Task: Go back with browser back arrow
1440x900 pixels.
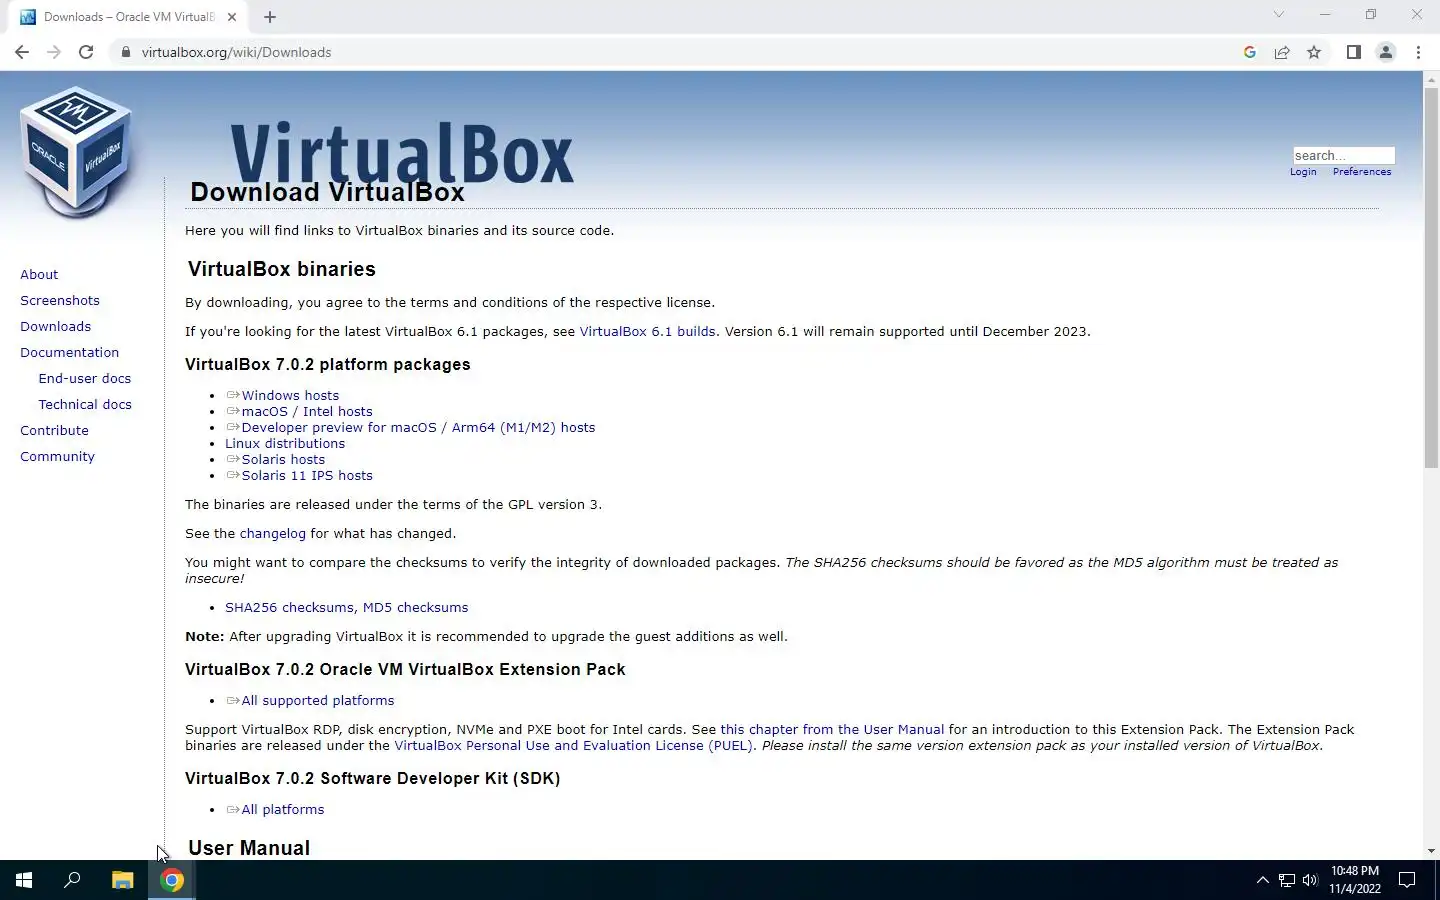Action: (22, 52)
